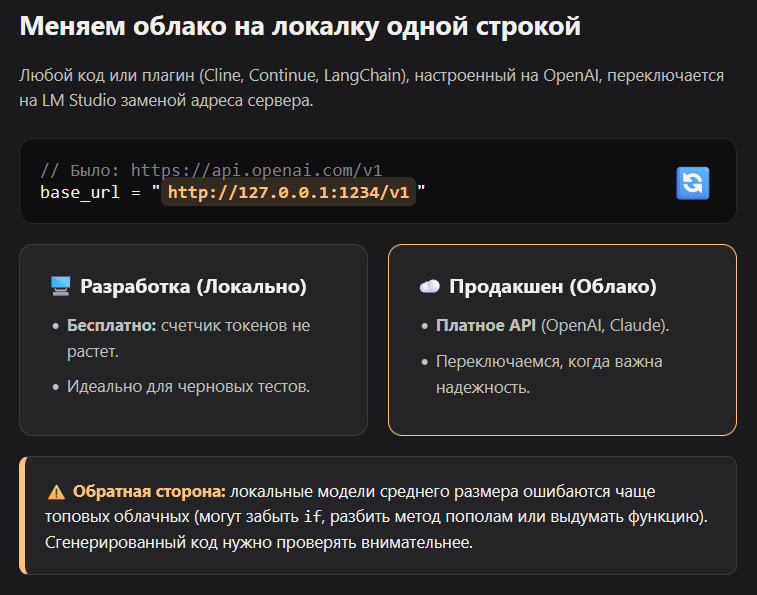Click the base_url variable name
This screenshot has width=757, height=595.
(x=80, y=193)
